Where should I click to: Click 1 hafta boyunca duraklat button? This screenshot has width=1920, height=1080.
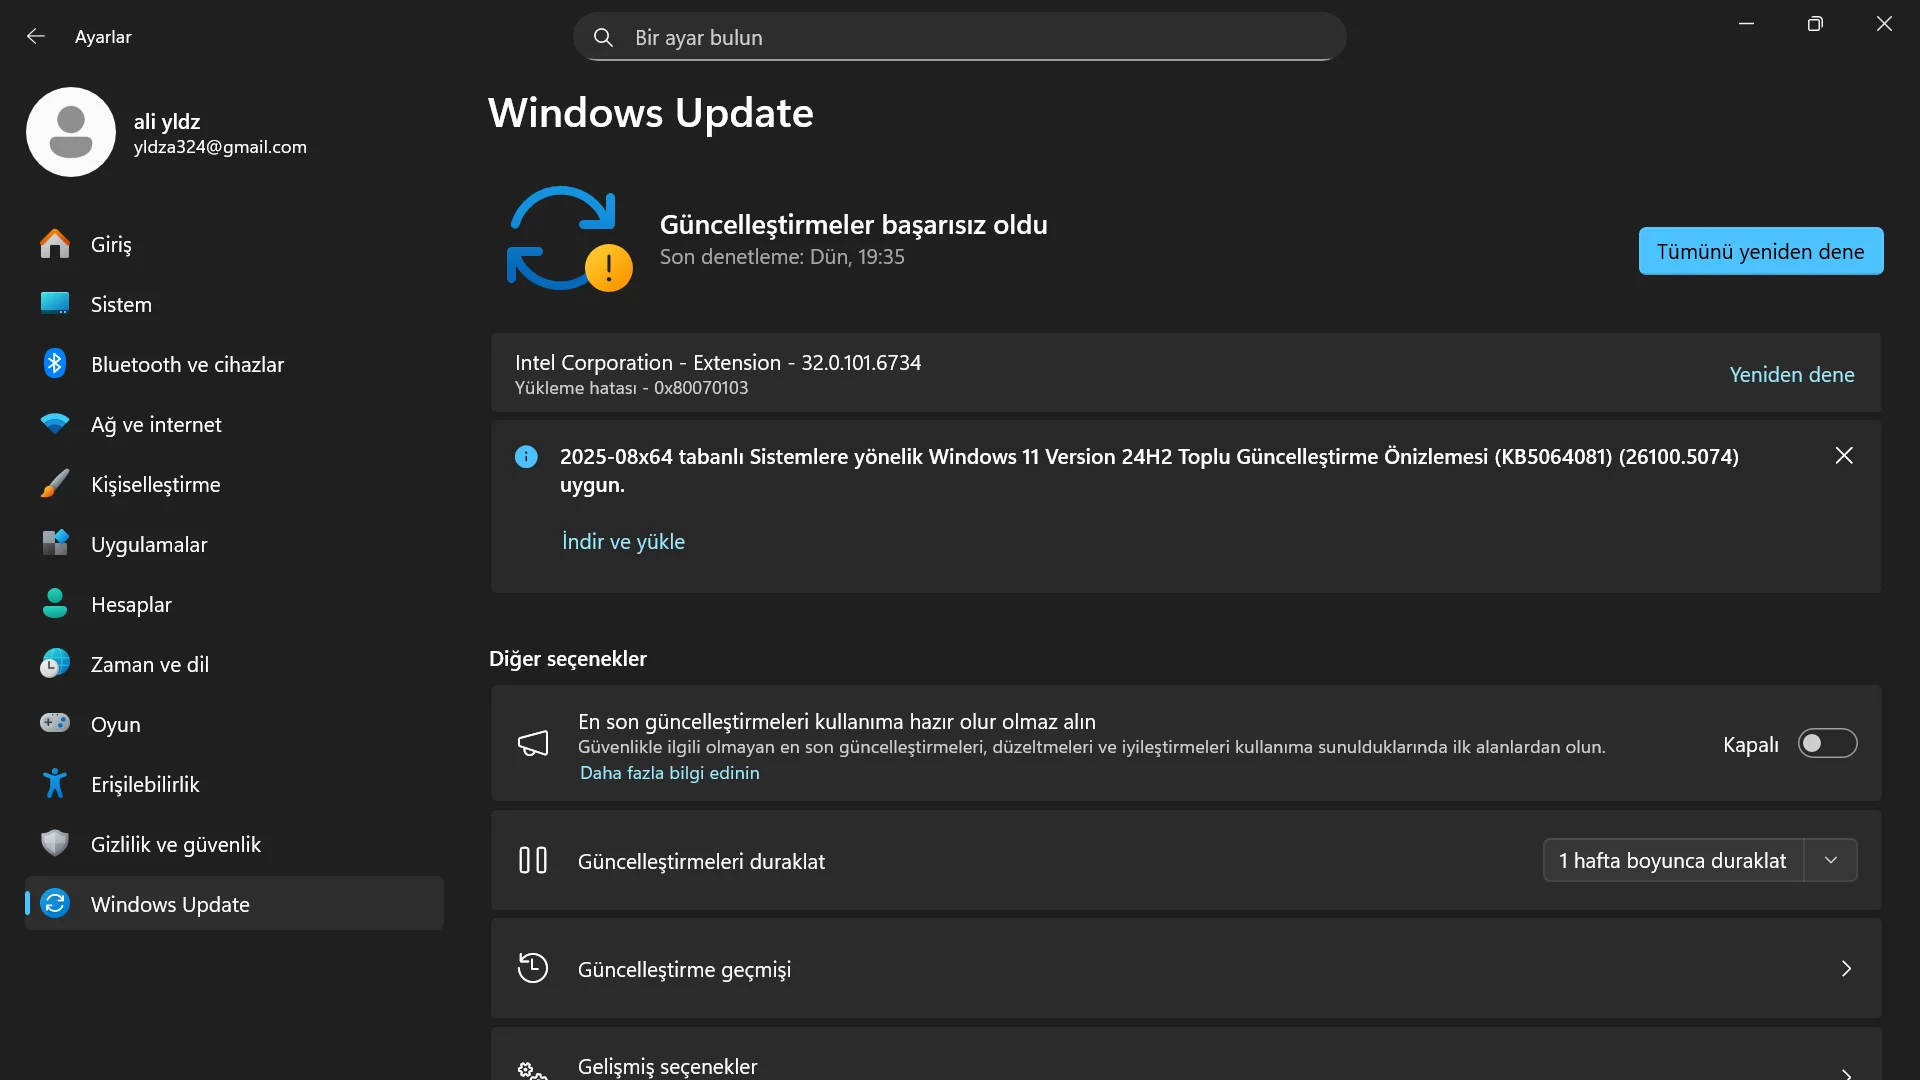pos(1673,861)
